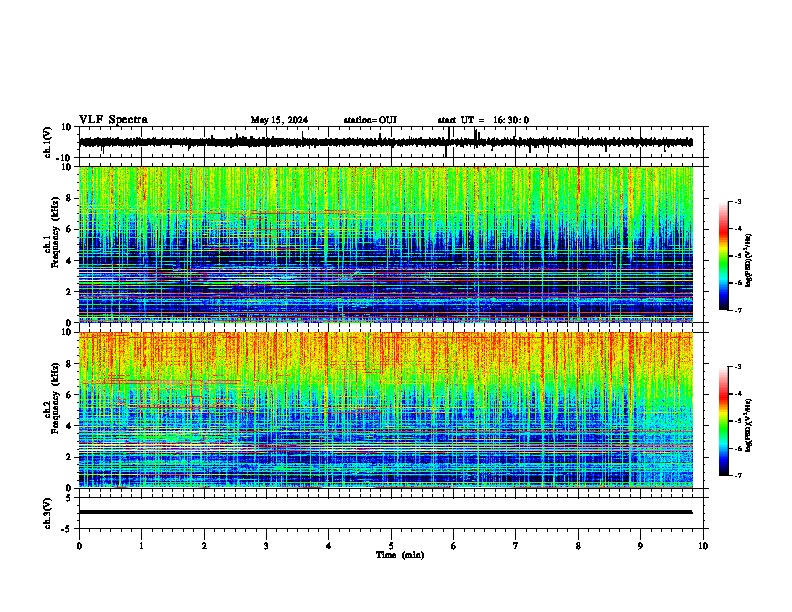Click the "station=OUI" header label
The height and width of the screenshot is (612, 792).
click(370, 120)
